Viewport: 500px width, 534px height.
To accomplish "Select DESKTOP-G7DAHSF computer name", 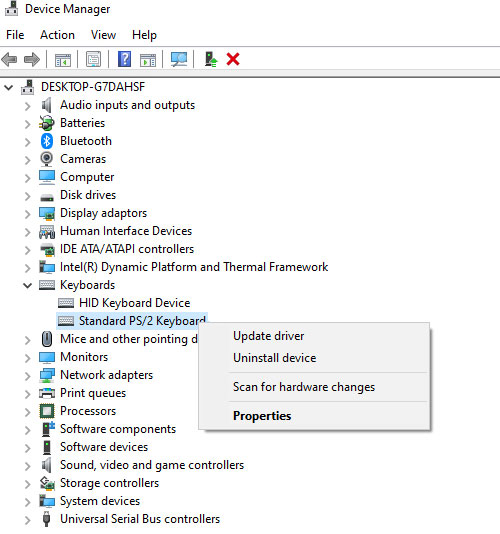I will (x=93, y=87).
